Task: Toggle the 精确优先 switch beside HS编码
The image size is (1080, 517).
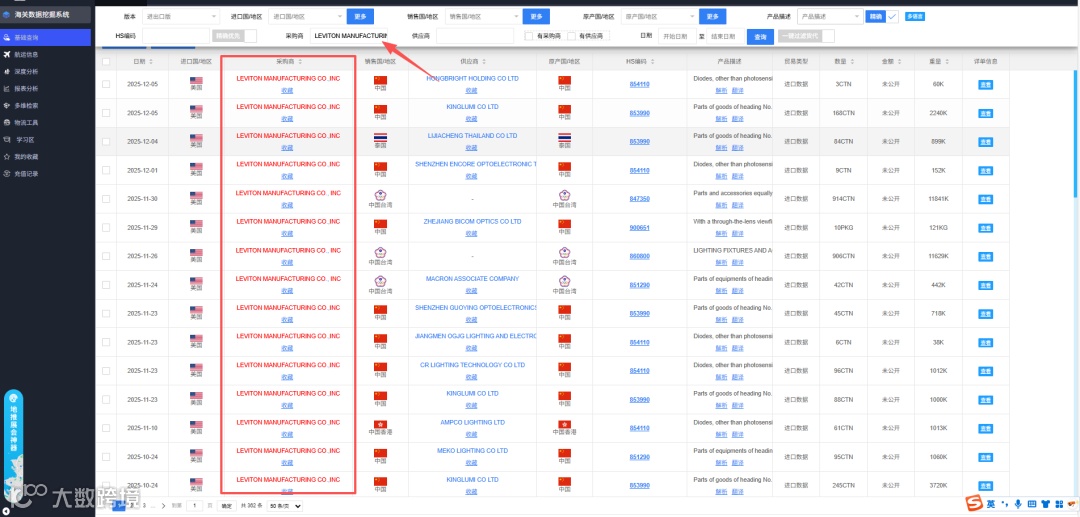Action: tap(235, 36)
